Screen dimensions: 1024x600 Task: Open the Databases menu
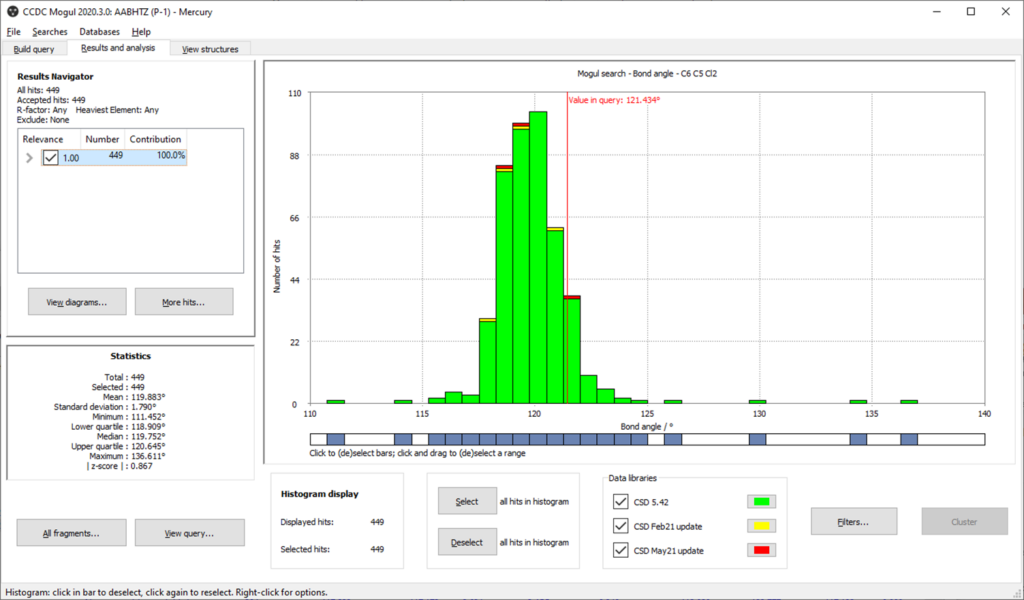point(98,31)
